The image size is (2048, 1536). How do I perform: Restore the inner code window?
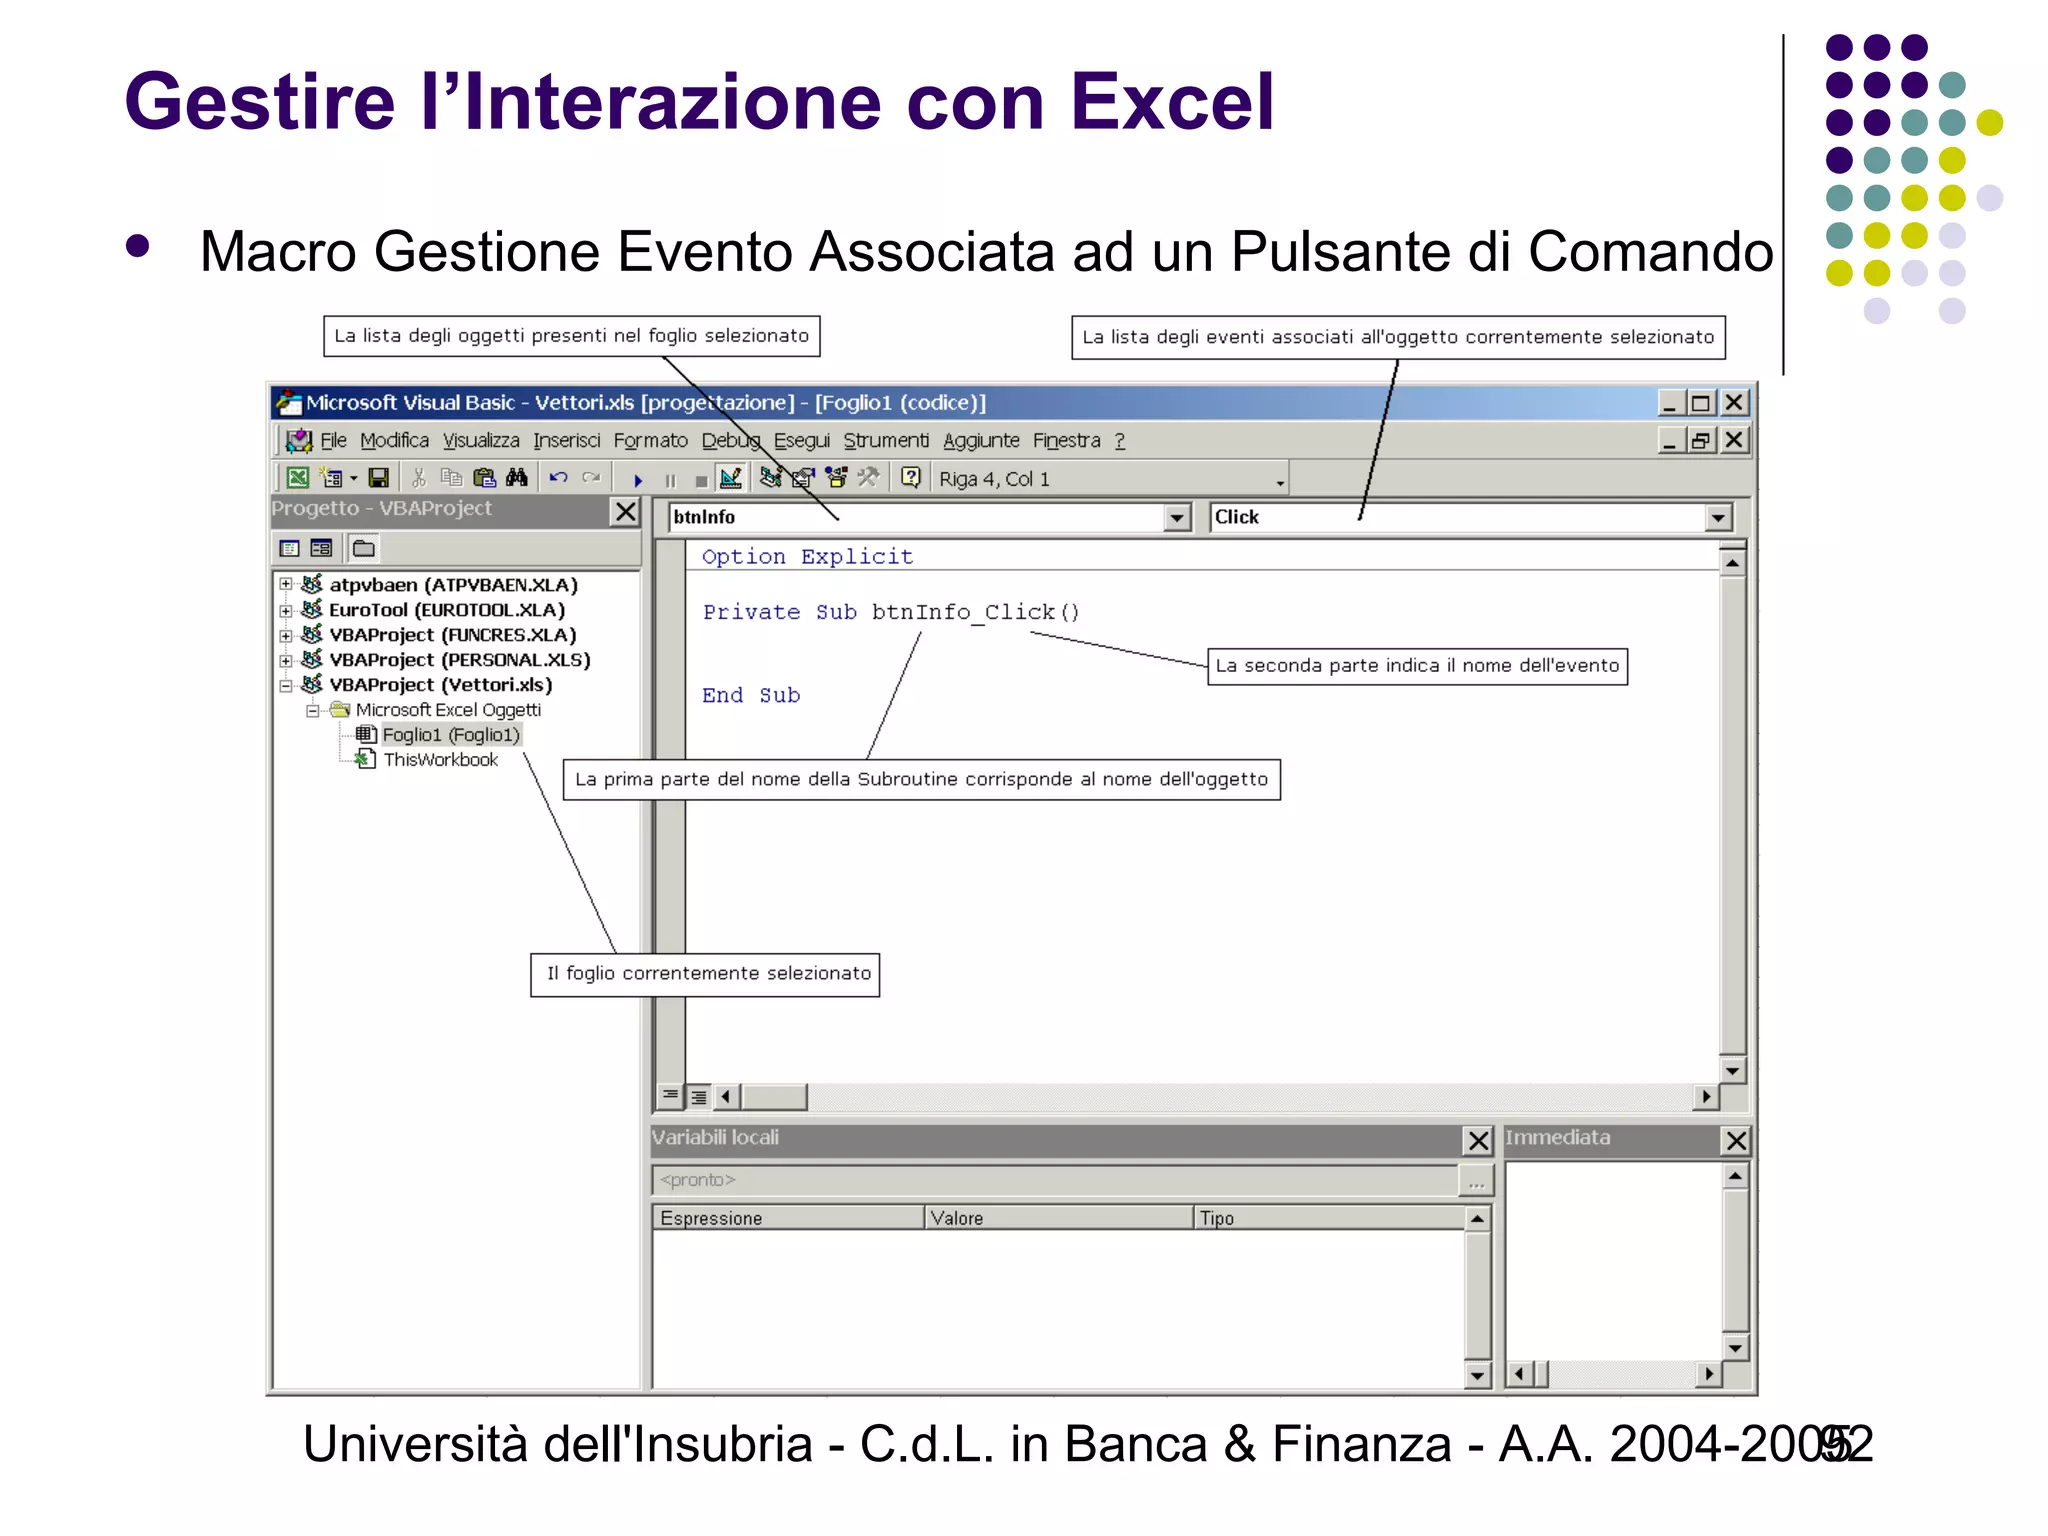click(x=1700, y=440)
